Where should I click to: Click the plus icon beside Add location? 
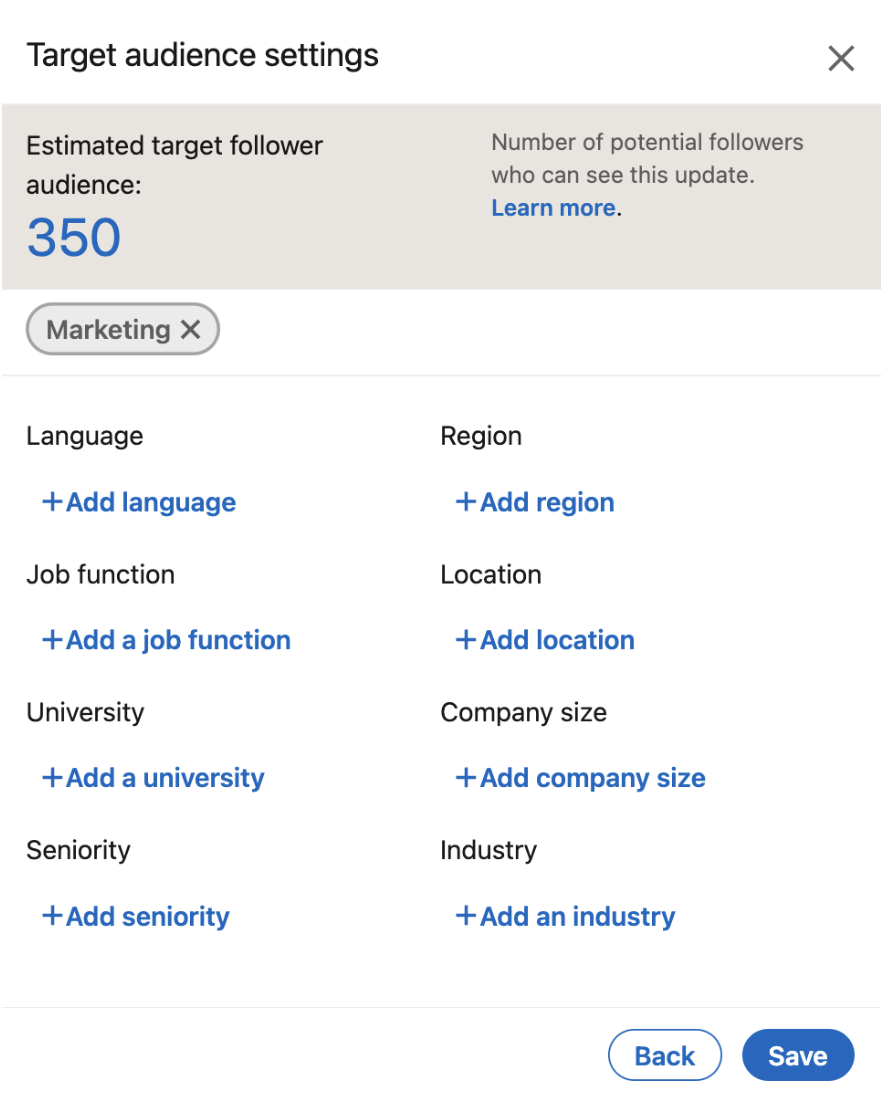tap(466, 640)
